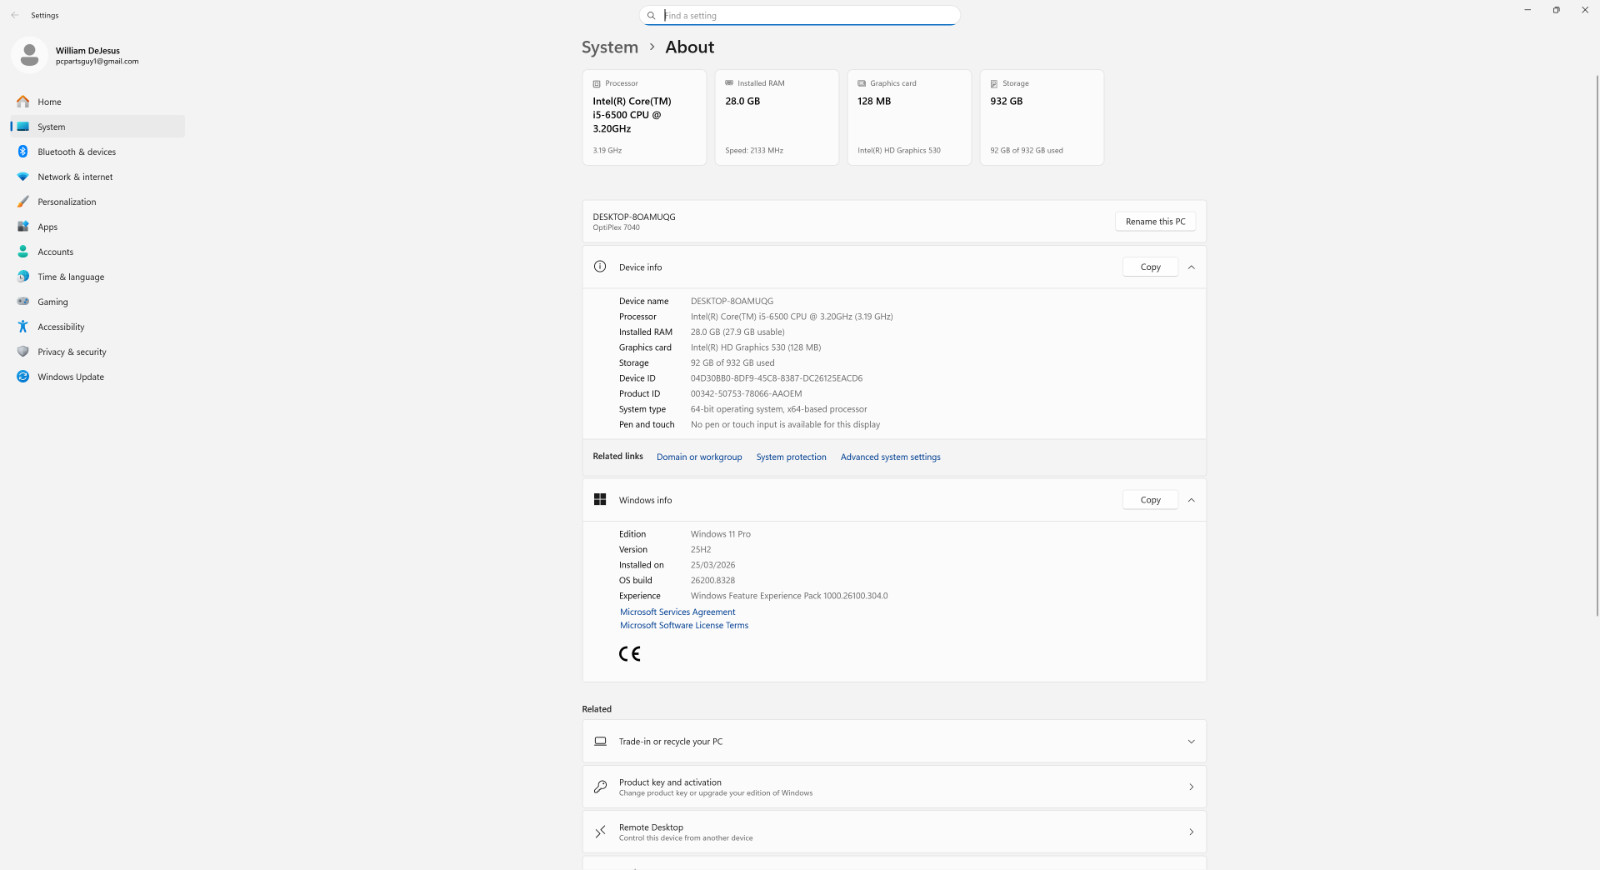Open Accessibility settings
The height and width of the screenshot is (870, 1600).
[x=98, y=327]
